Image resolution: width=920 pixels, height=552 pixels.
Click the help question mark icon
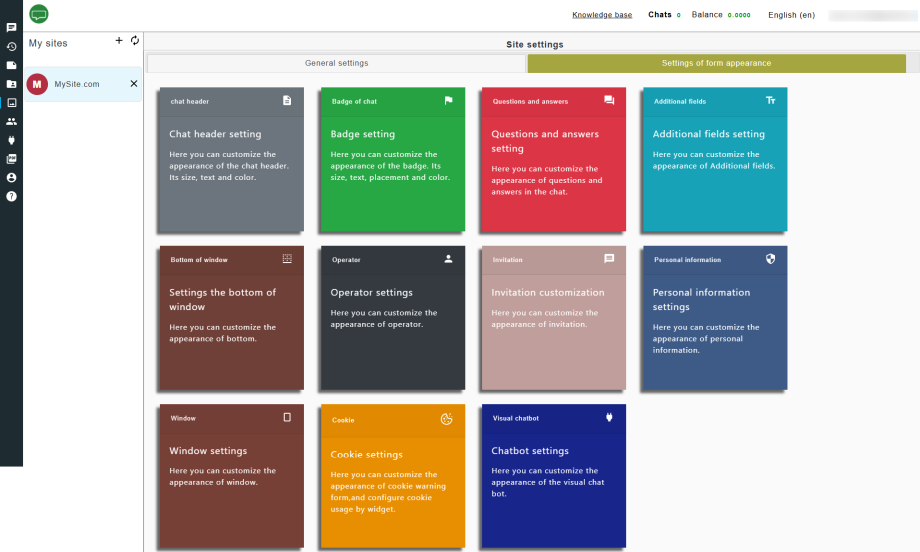pos(11,196)
